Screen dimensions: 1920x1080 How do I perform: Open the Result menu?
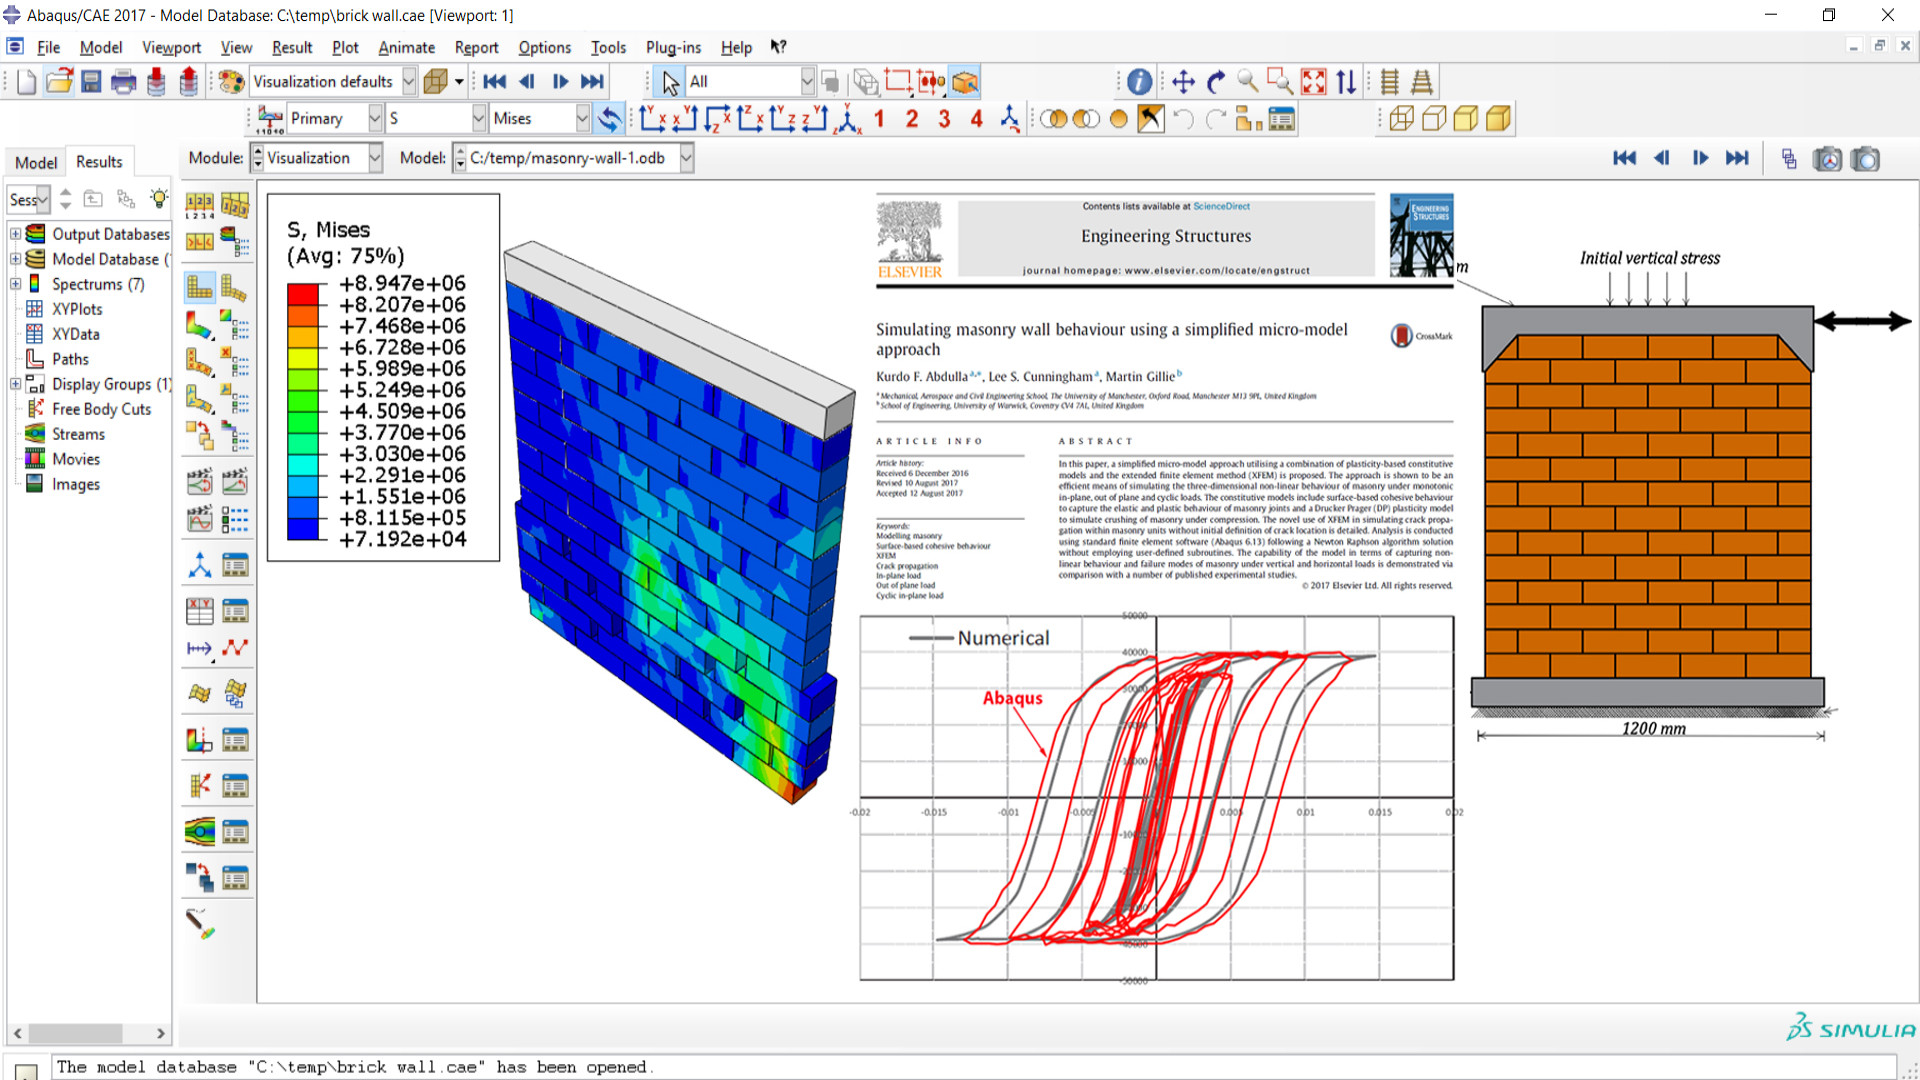(292, 47)
